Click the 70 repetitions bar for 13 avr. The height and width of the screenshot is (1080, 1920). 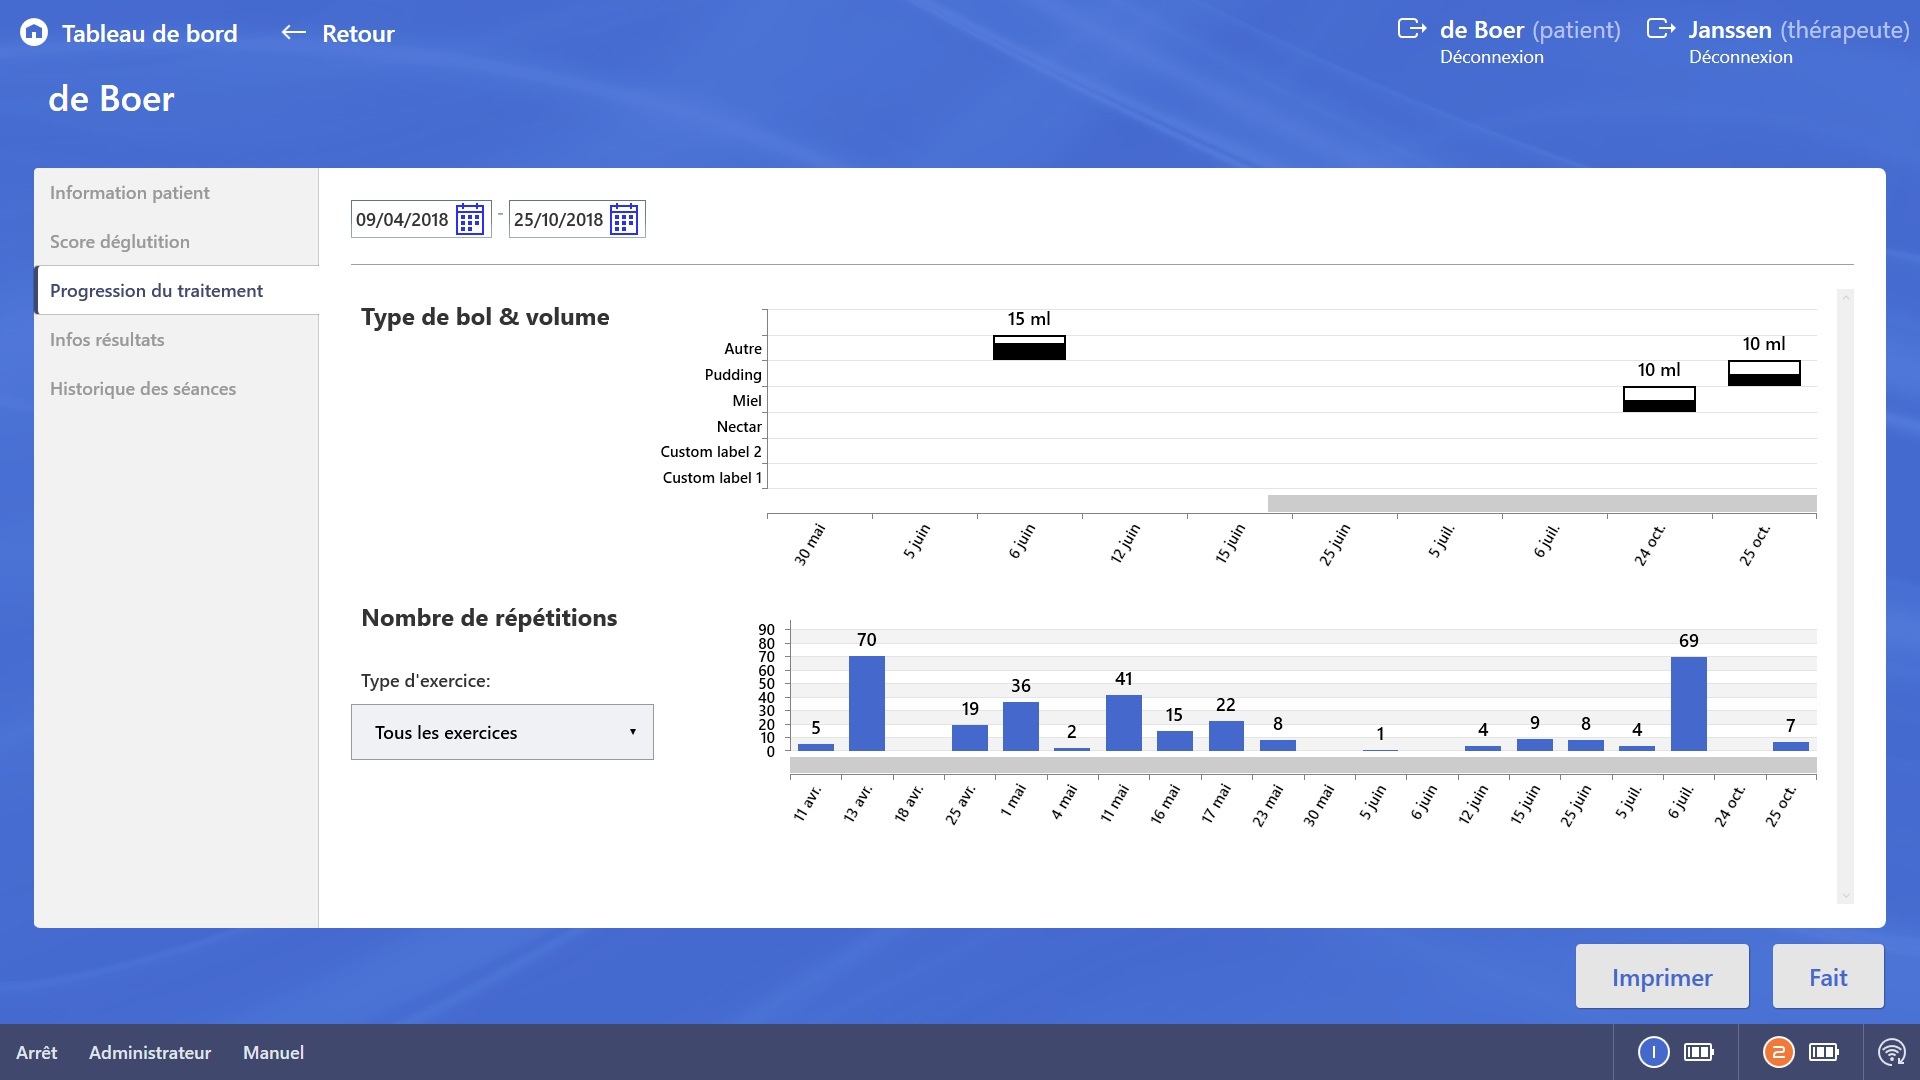click(x=867, y=703)
